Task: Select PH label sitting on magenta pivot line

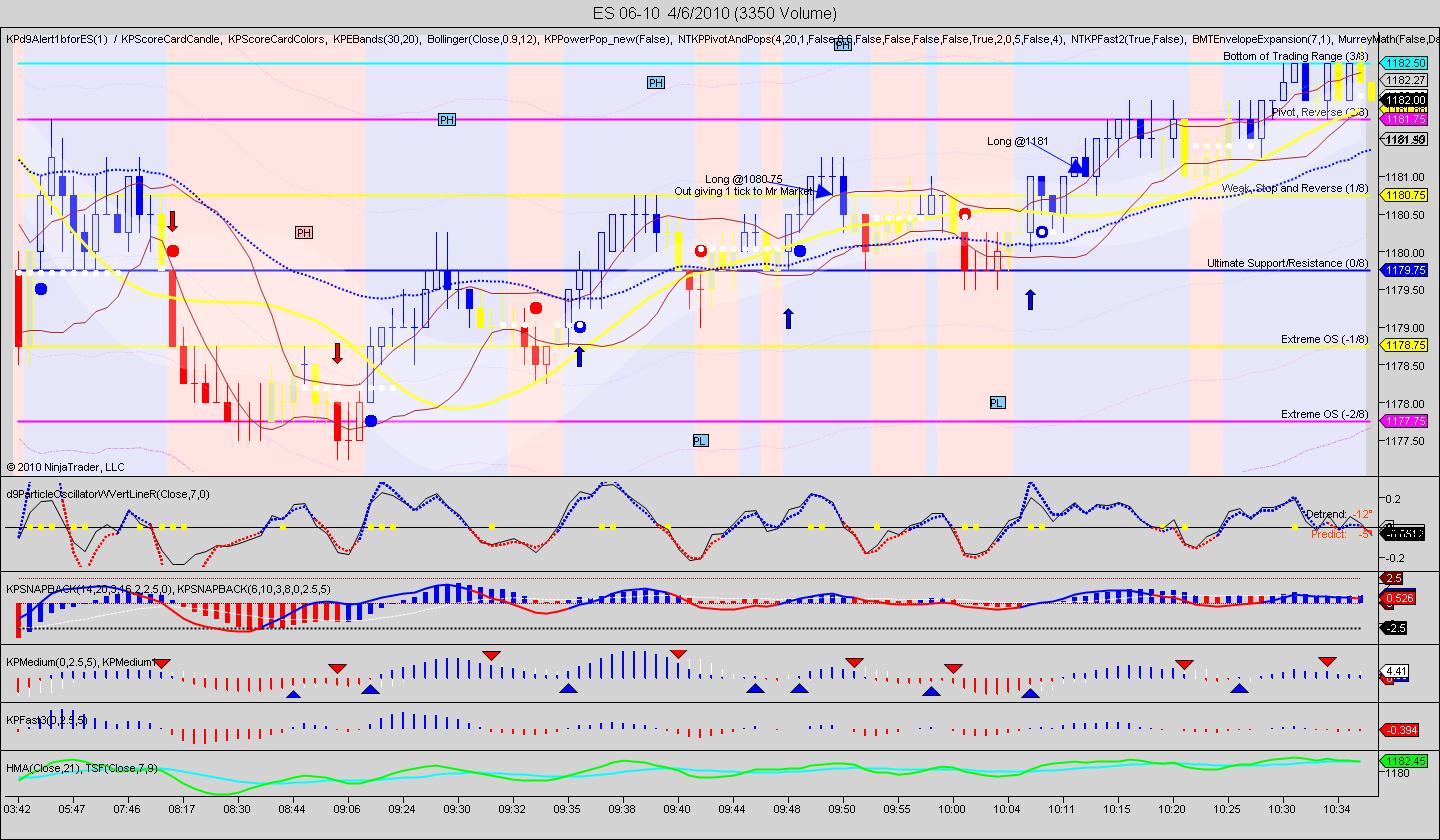Action: click(x=447, y=120)
